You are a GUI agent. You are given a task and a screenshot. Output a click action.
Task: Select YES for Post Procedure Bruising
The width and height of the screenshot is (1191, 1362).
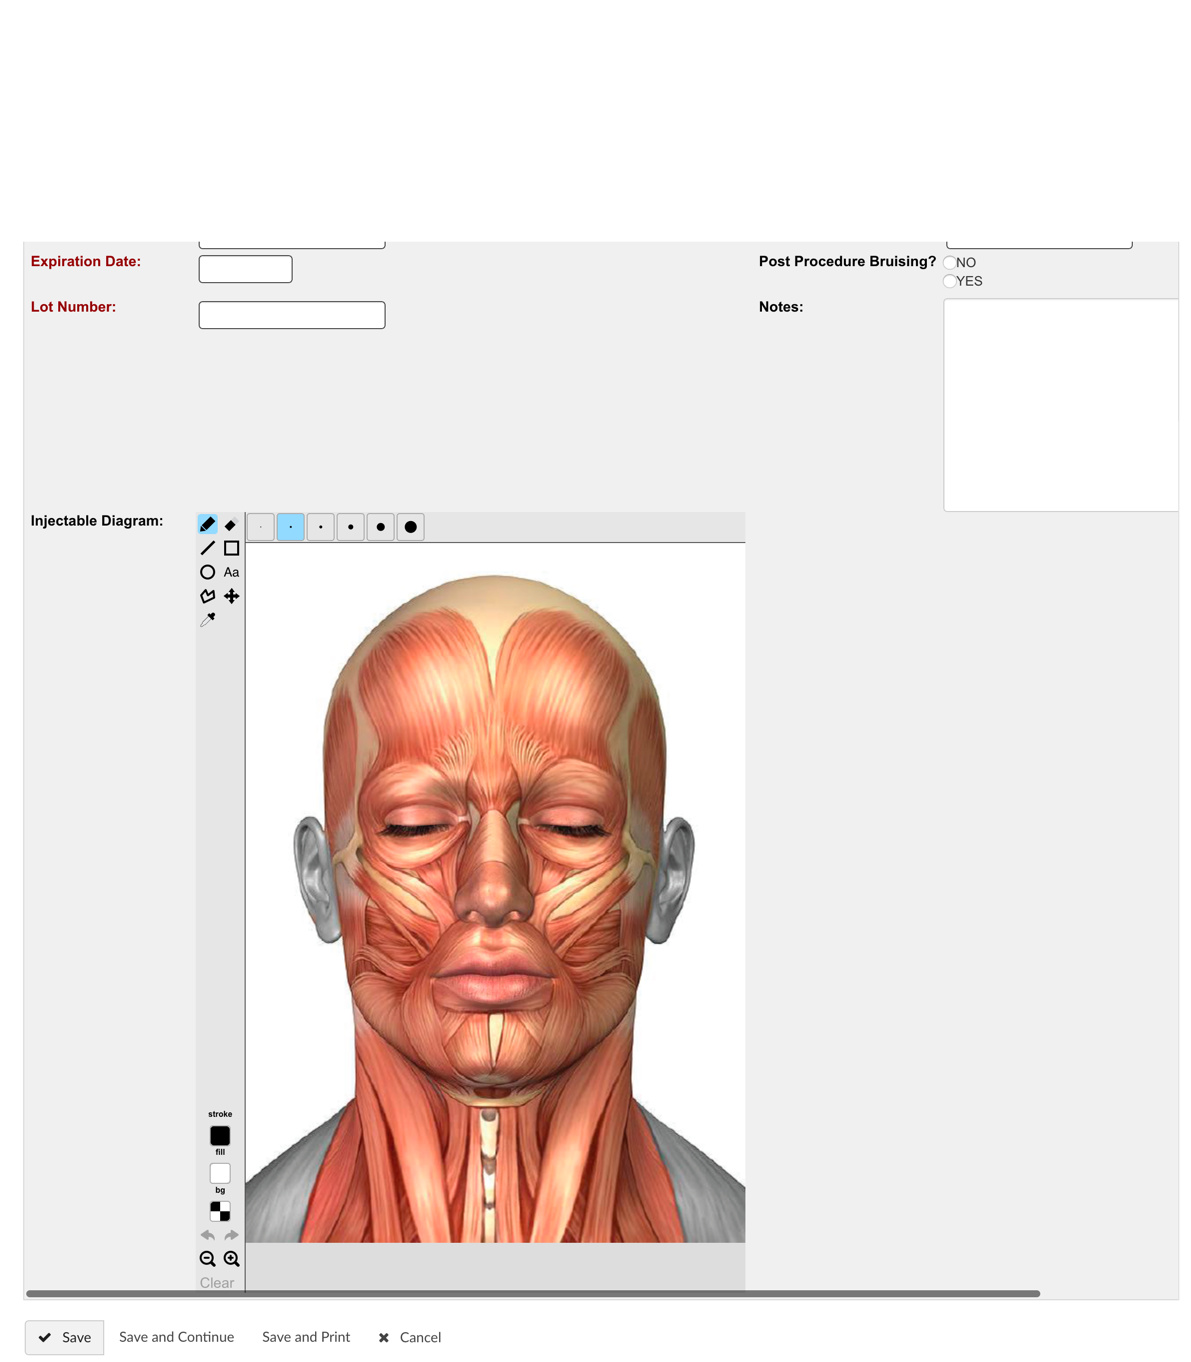coord(949,281)
